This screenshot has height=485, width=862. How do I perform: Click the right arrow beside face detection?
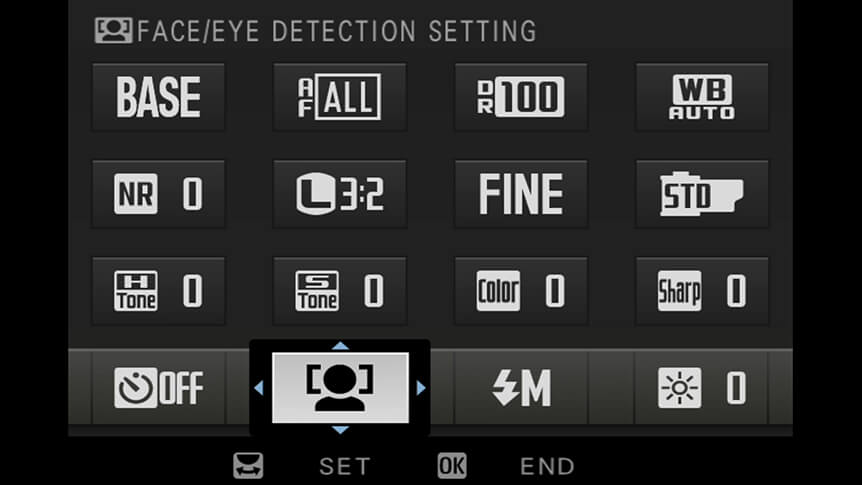coord(421,388)
